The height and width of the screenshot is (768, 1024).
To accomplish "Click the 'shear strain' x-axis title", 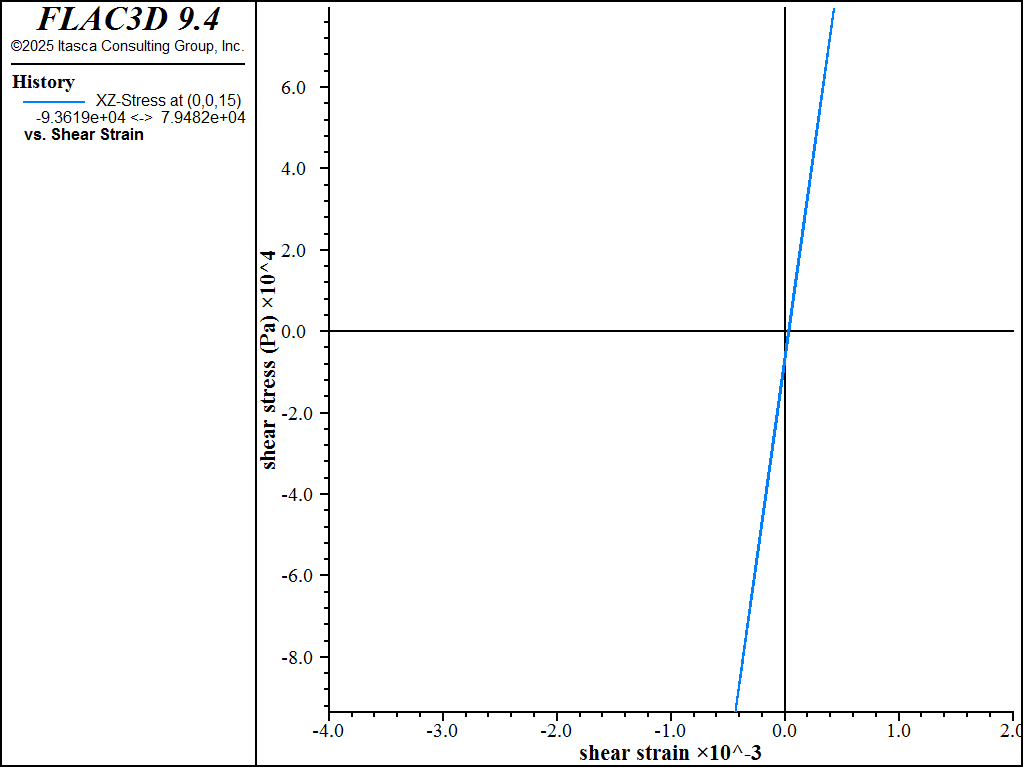I will click(670, 753).
